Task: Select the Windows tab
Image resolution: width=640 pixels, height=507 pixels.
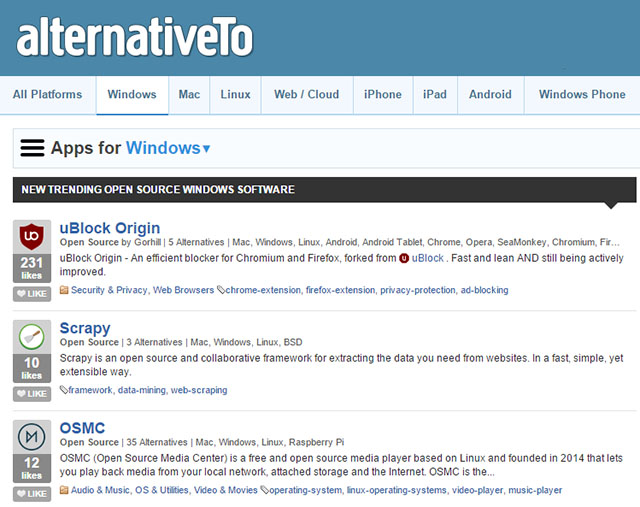Action: (132, 95)
